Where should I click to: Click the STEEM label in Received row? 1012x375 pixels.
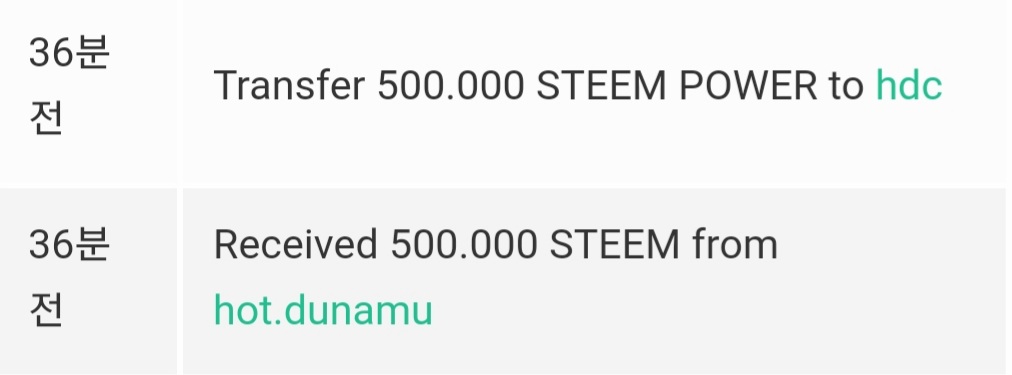[x=614, y=245]
